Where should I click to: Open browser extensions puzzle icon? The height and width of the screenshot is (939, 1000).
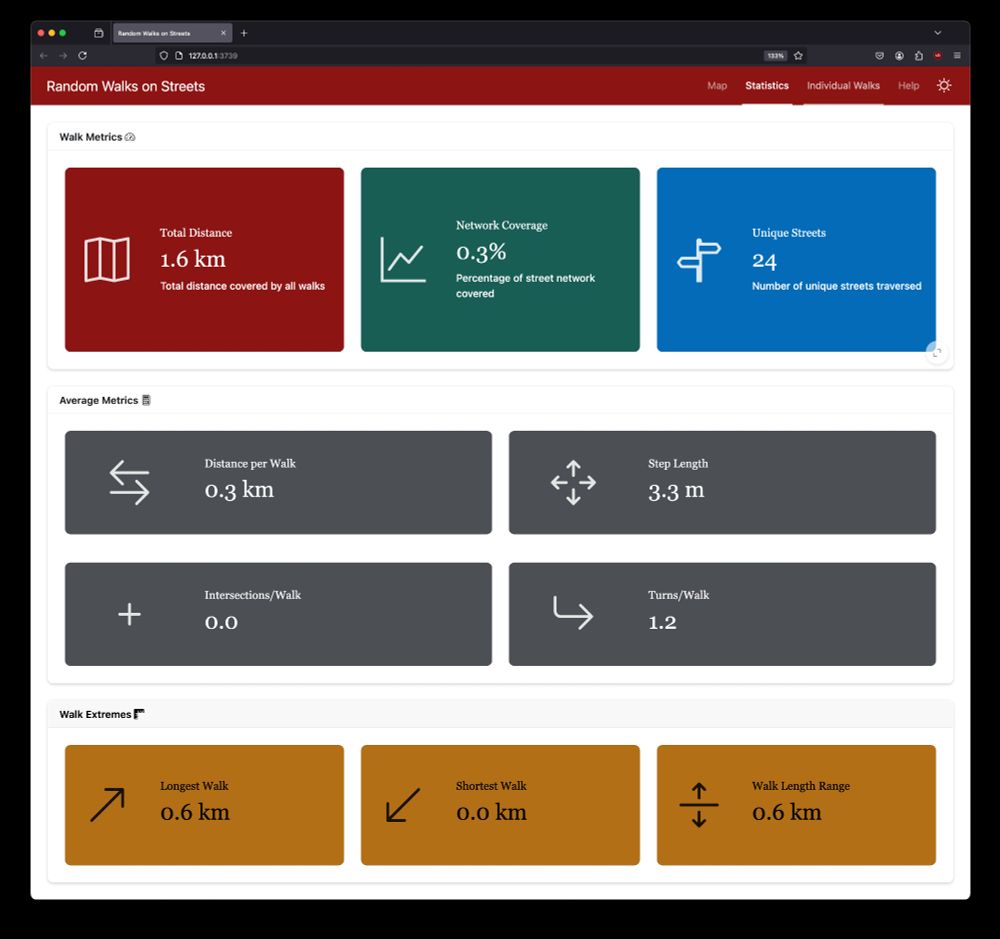click(918, 55)
